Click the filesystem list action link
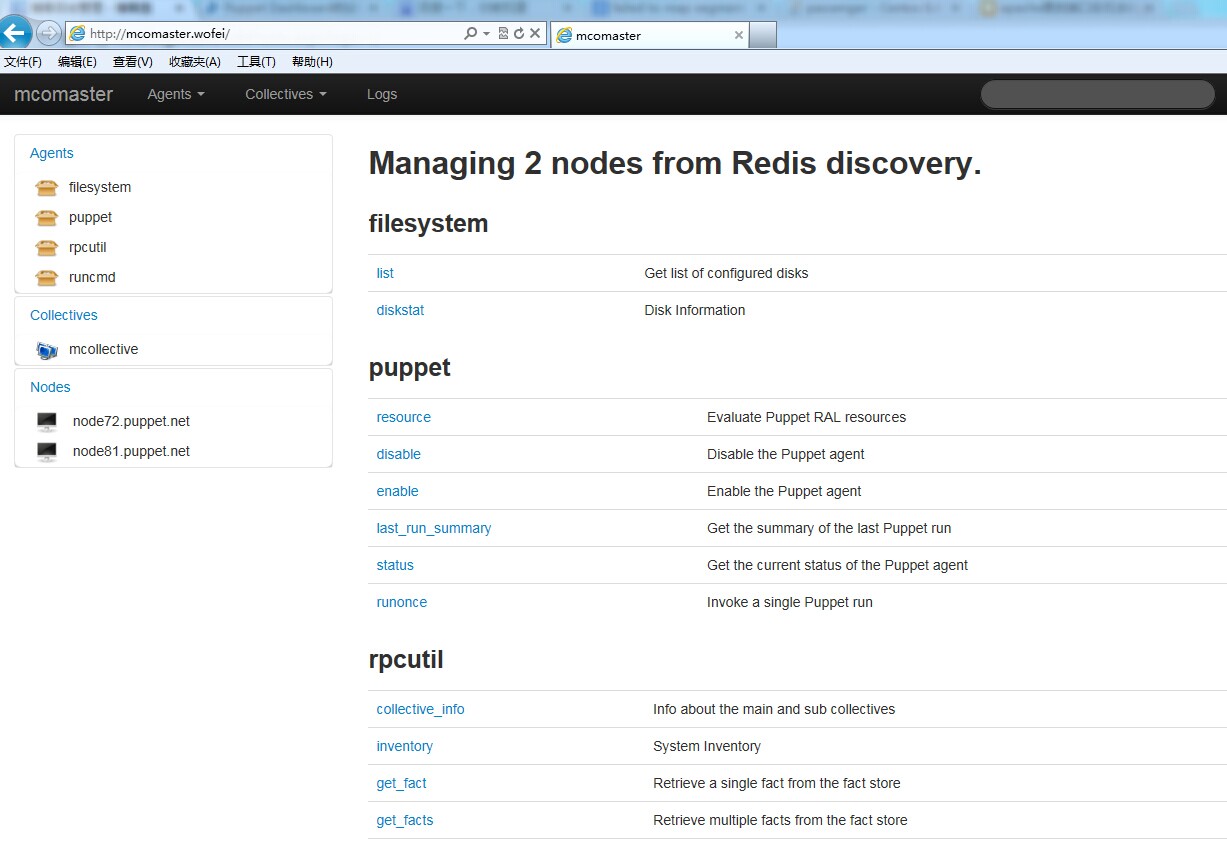 pos(385,273)
